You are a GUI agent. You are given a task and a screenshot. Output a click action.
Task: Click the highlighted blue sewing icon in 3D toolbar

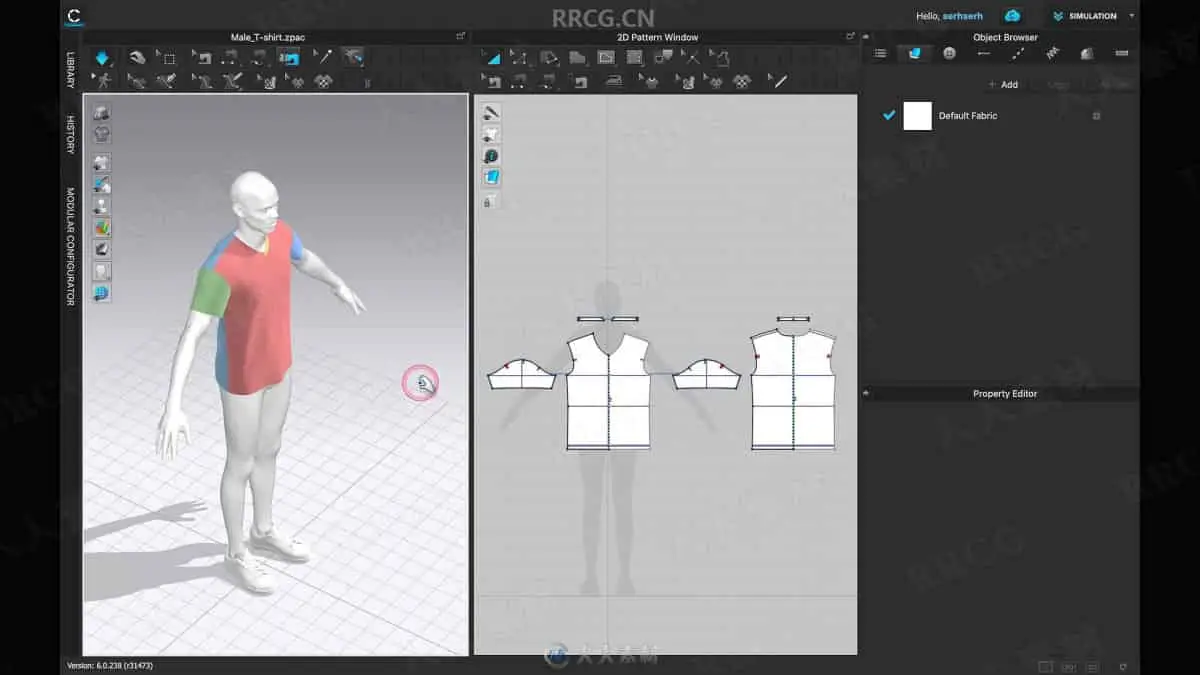coord(290,57)
